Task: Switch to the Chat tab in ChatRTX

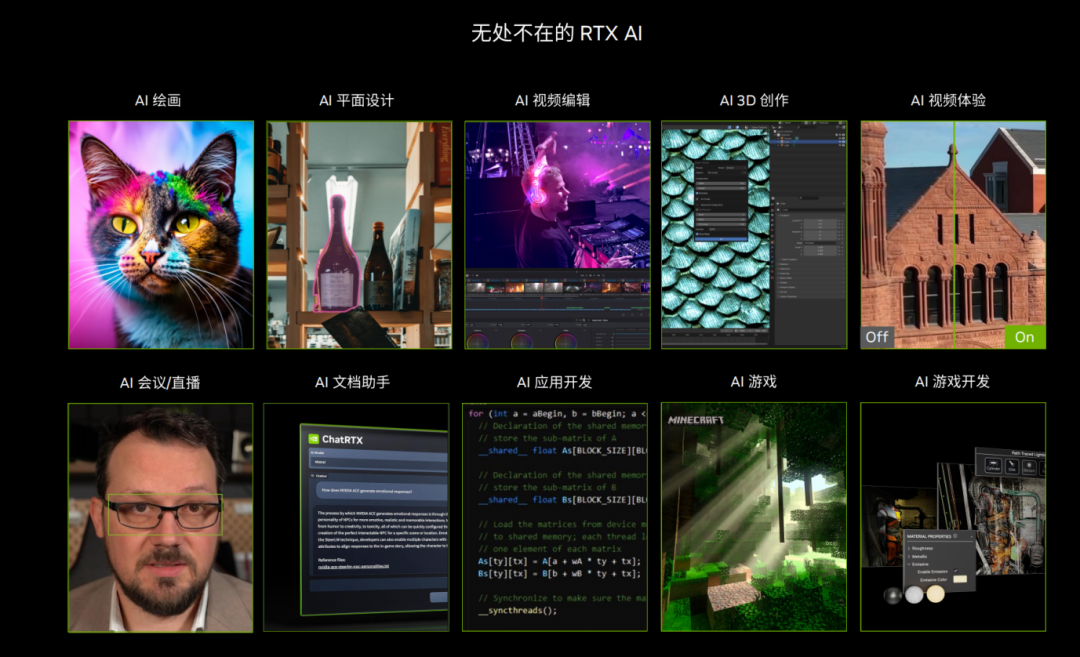Action: [320, 475]
